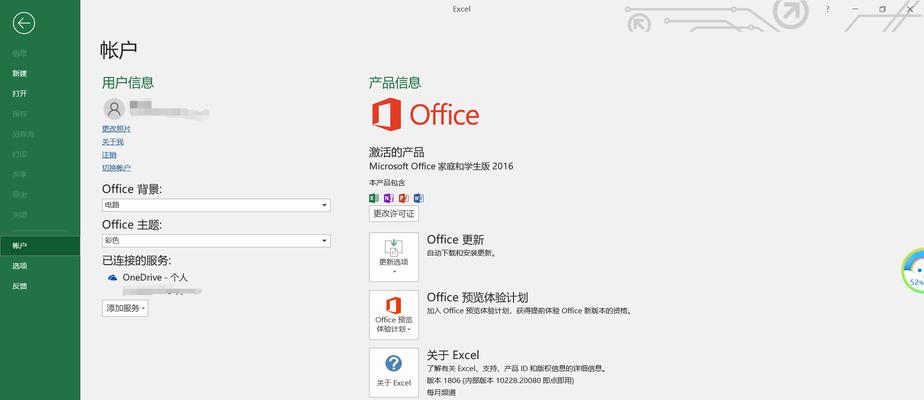924x400 pixels.
Task: Click the 关于我 link
Action: point(113,142)
